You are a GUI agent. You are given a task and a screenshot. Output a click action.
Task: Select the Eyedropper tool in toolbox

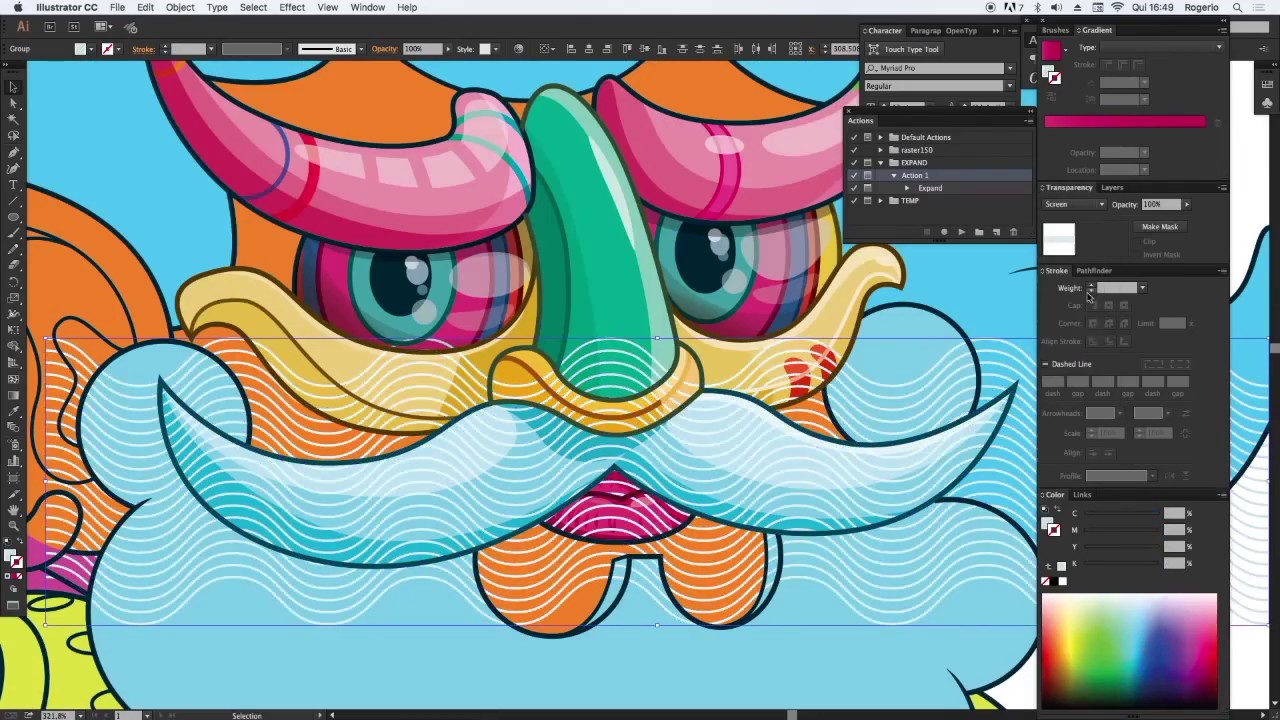pyautogui.click(x=14, y=412)
